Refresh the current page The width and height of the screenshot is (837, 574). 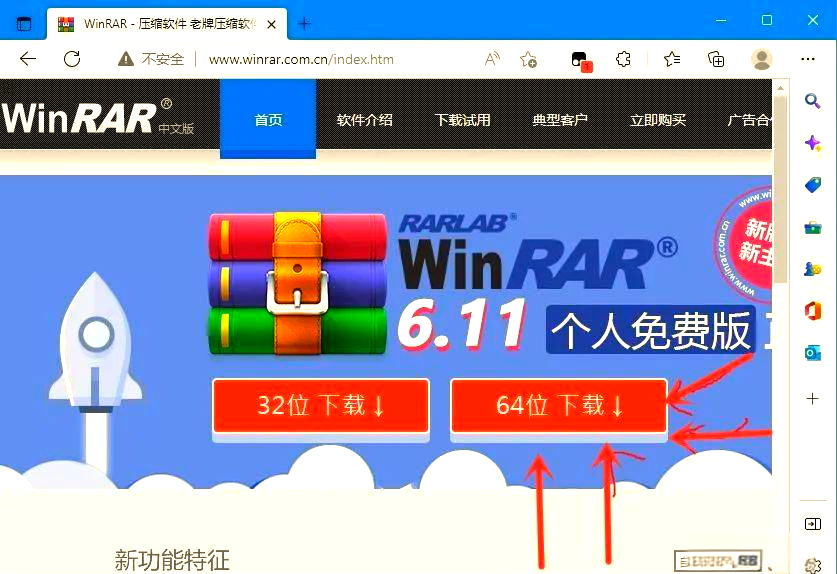[72, 59]
